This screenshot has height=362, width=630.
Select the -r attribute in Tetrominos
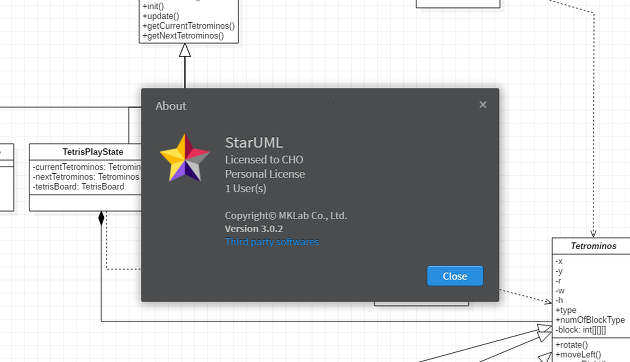pos(558,281)
